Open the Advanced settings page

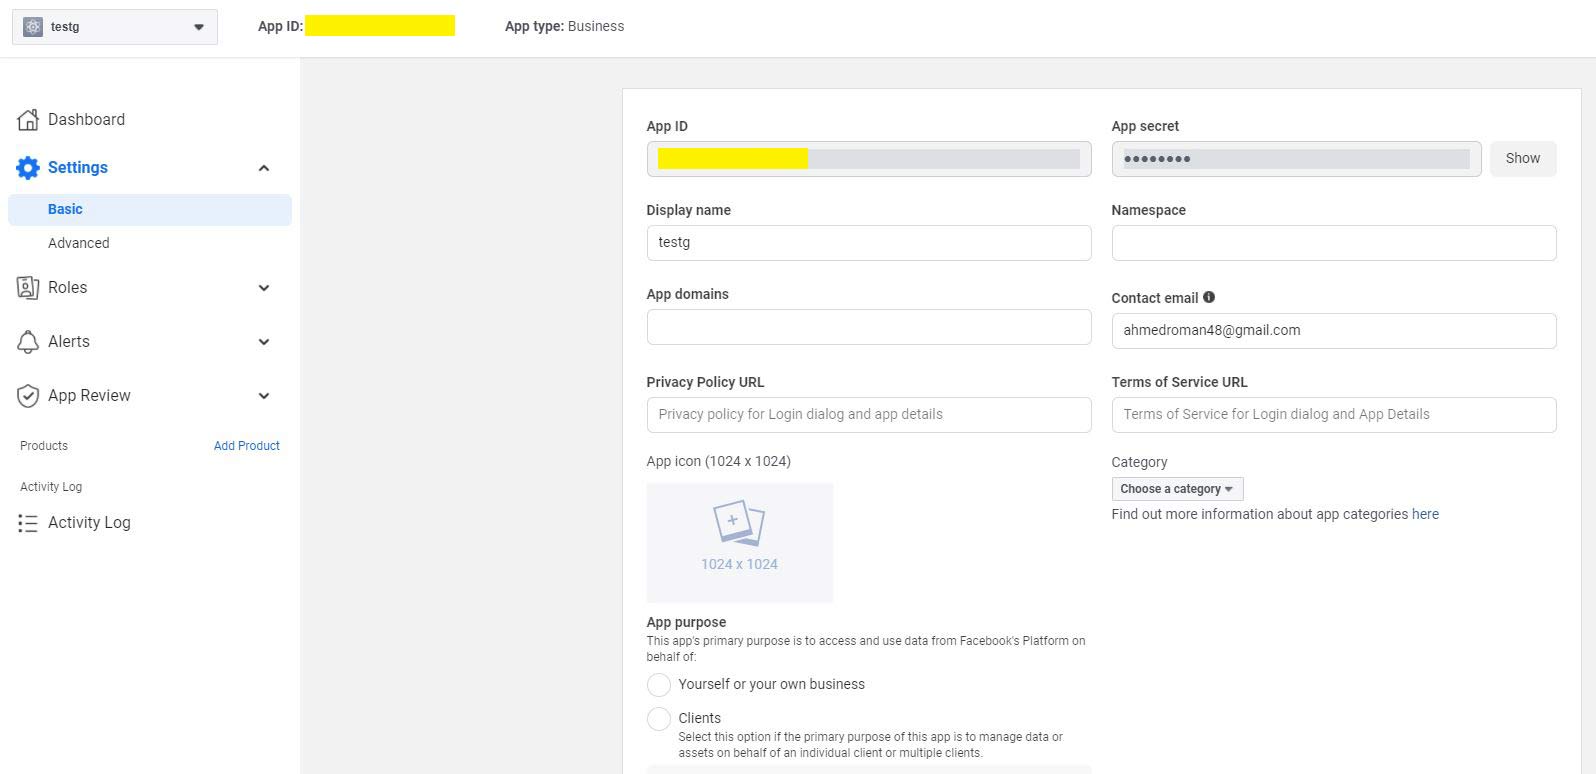pos(79,243)
